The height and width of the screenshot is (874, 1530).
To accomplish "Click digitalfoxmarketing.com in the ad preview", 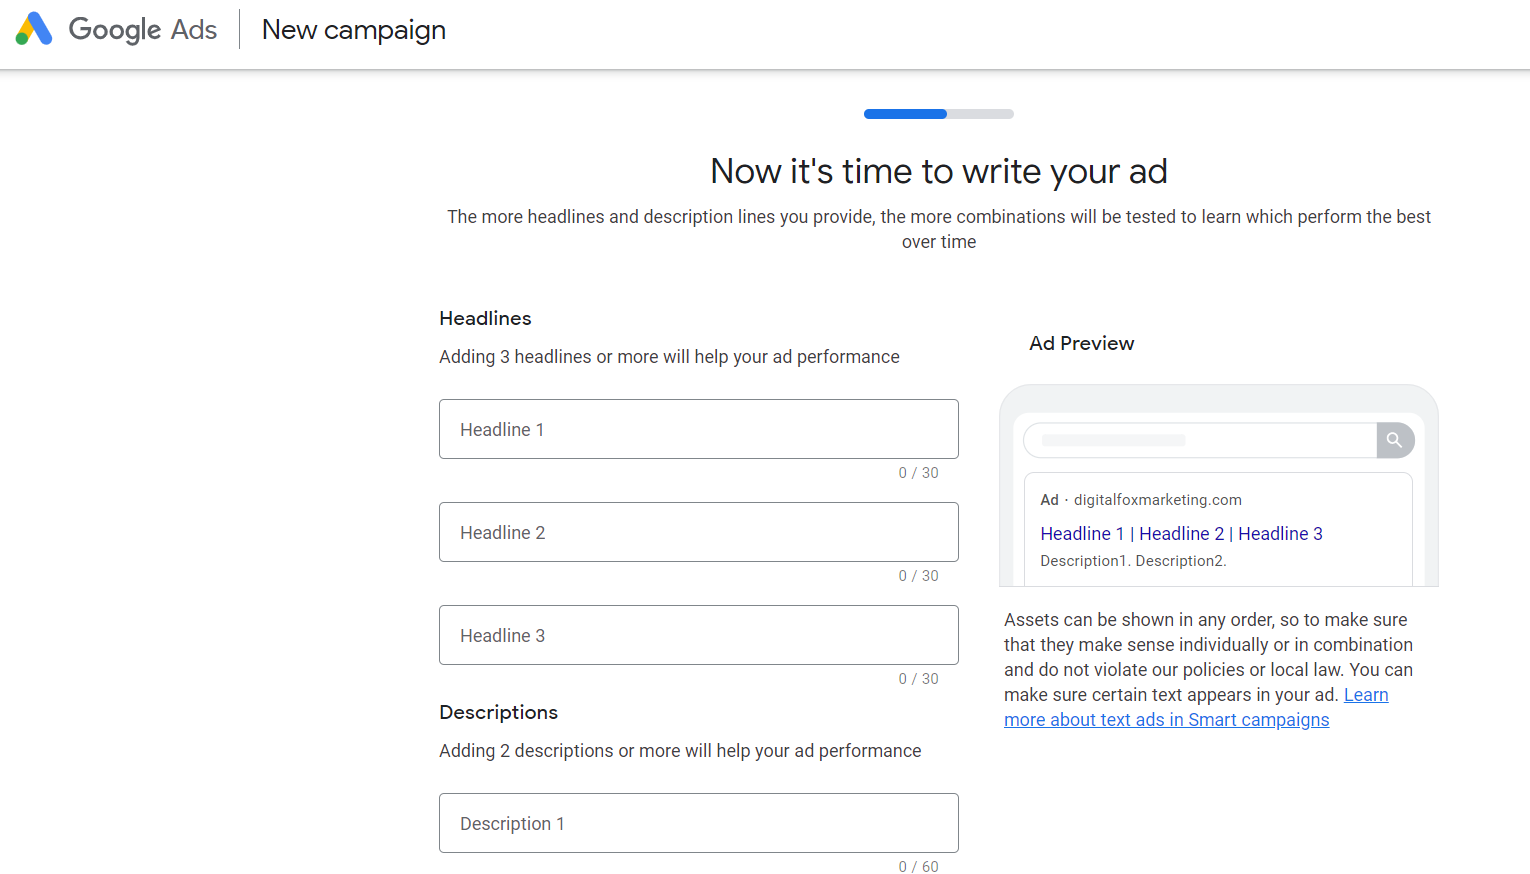I will click(x=1157, y=500).
